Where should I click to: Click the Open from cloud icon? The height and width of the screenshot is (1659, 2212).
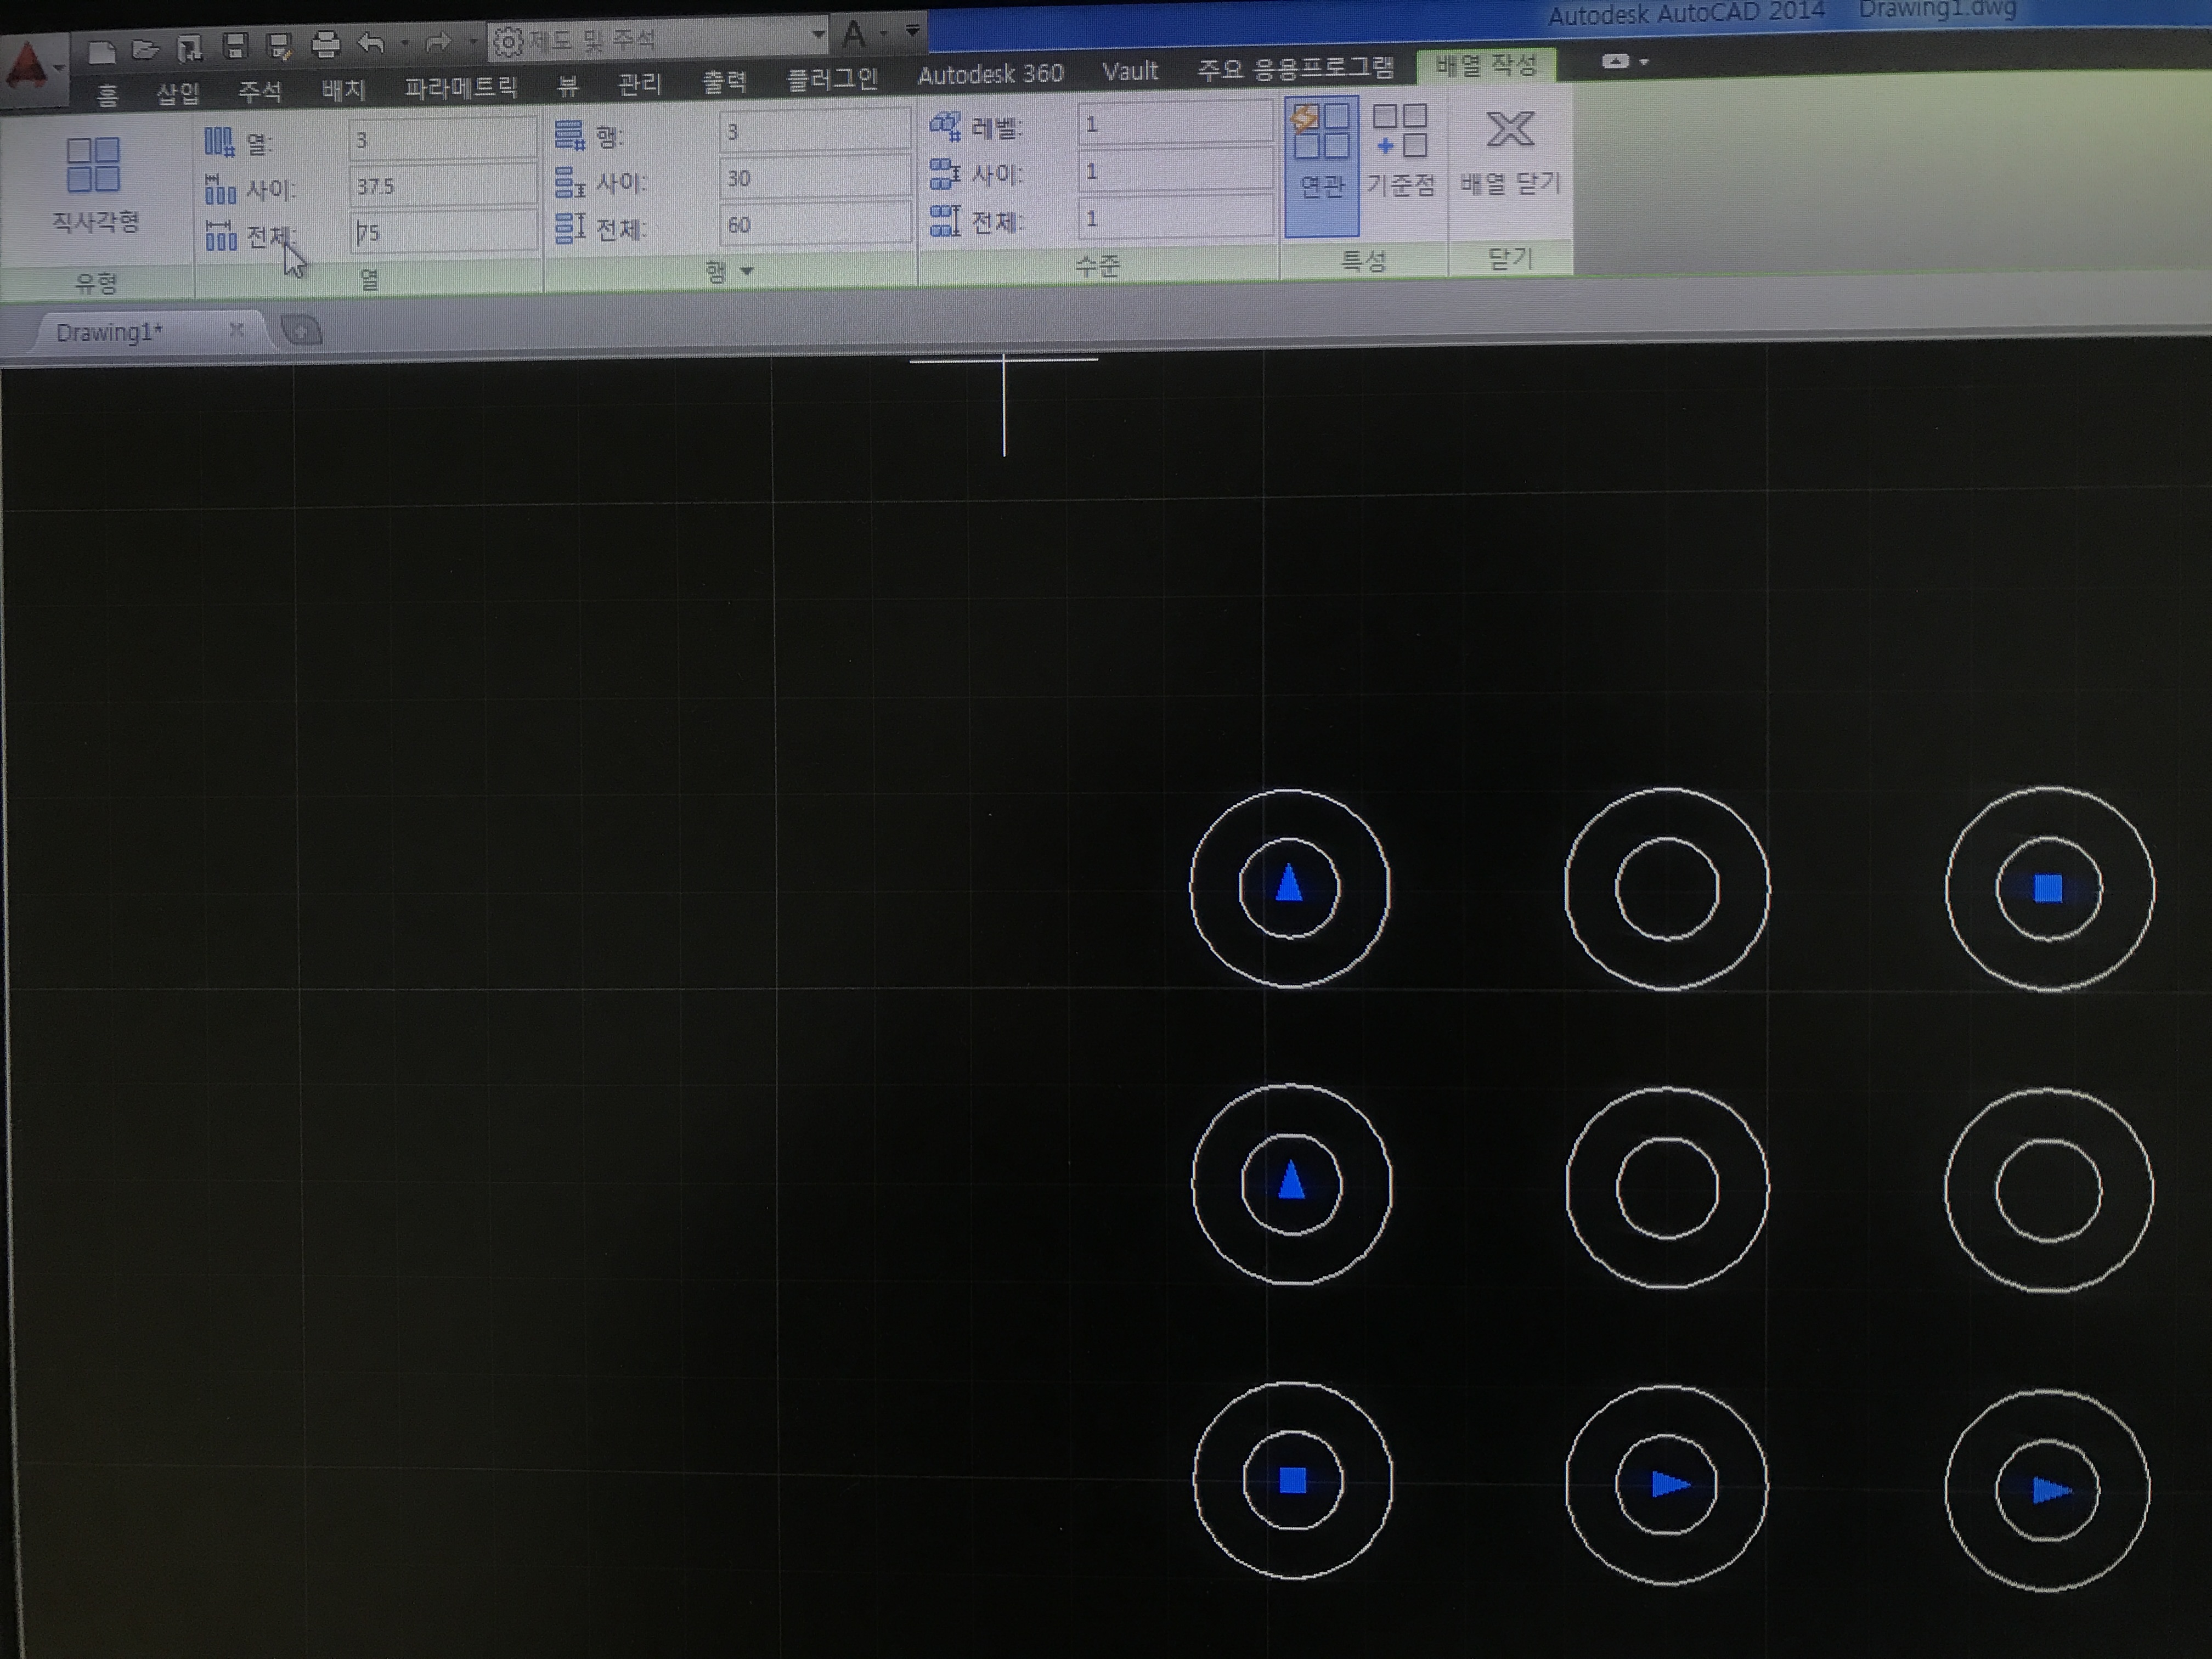(190, 48)
